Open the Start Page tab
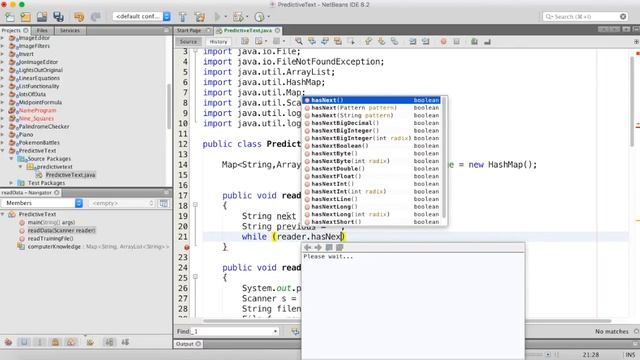 [x=189, y=31]
